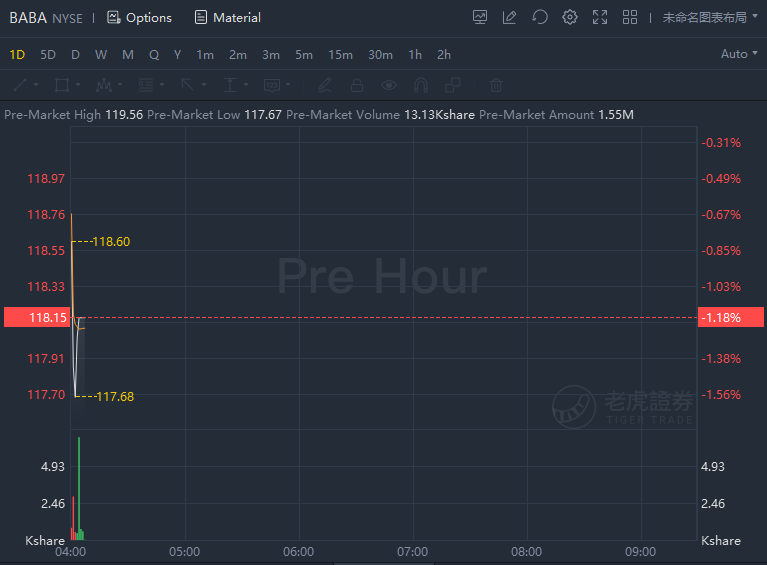The width and height of the screenshot is (767, 565).
Task: Open the chart grid layout icon
Action: click(x=630, y=18)
